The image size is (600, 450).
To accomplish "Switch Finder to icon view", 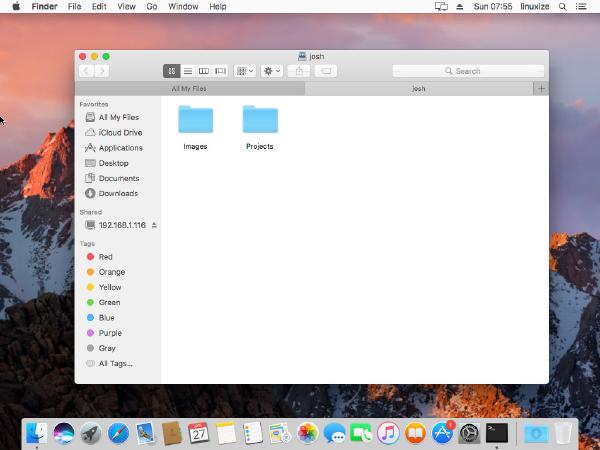I will 171,71.
